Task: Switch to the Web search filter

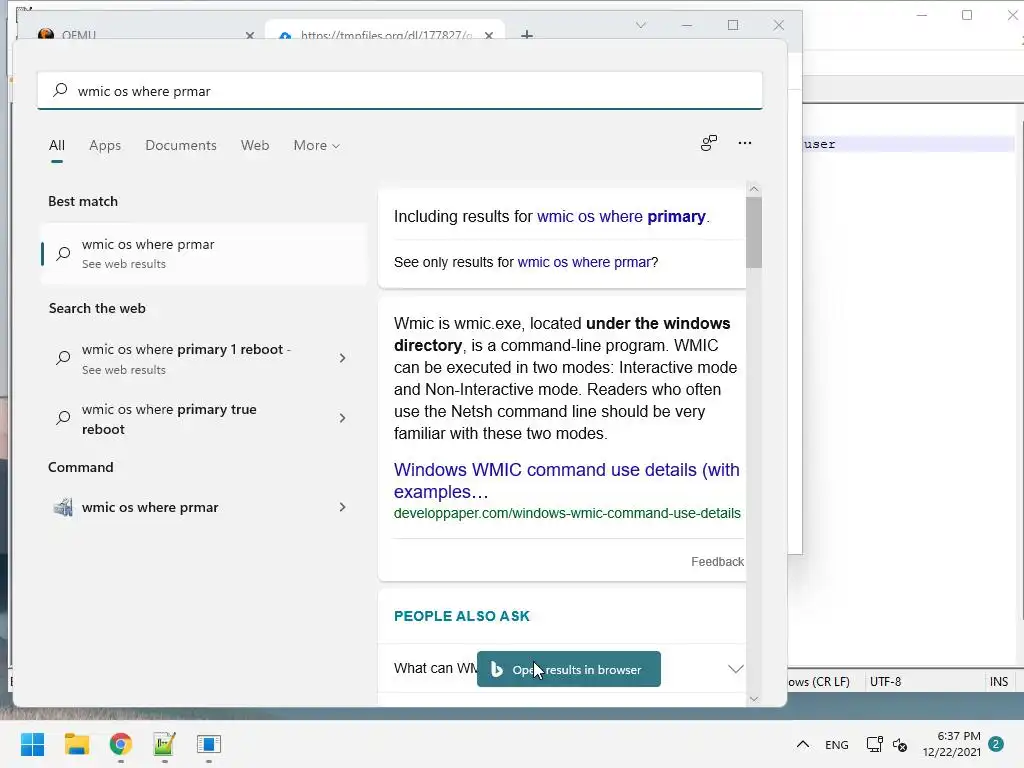Action: (255, 145)
